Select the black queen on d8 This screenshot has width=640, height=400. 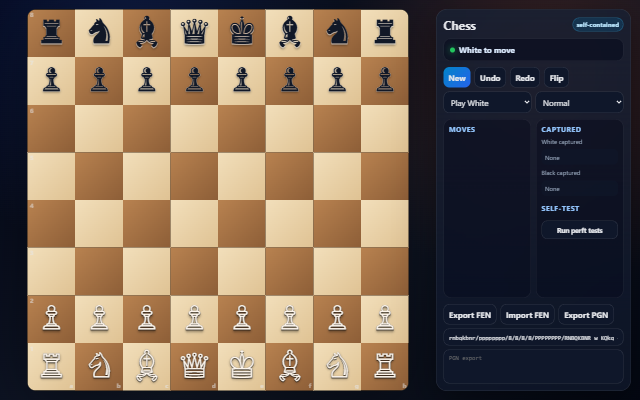(194, 33)
